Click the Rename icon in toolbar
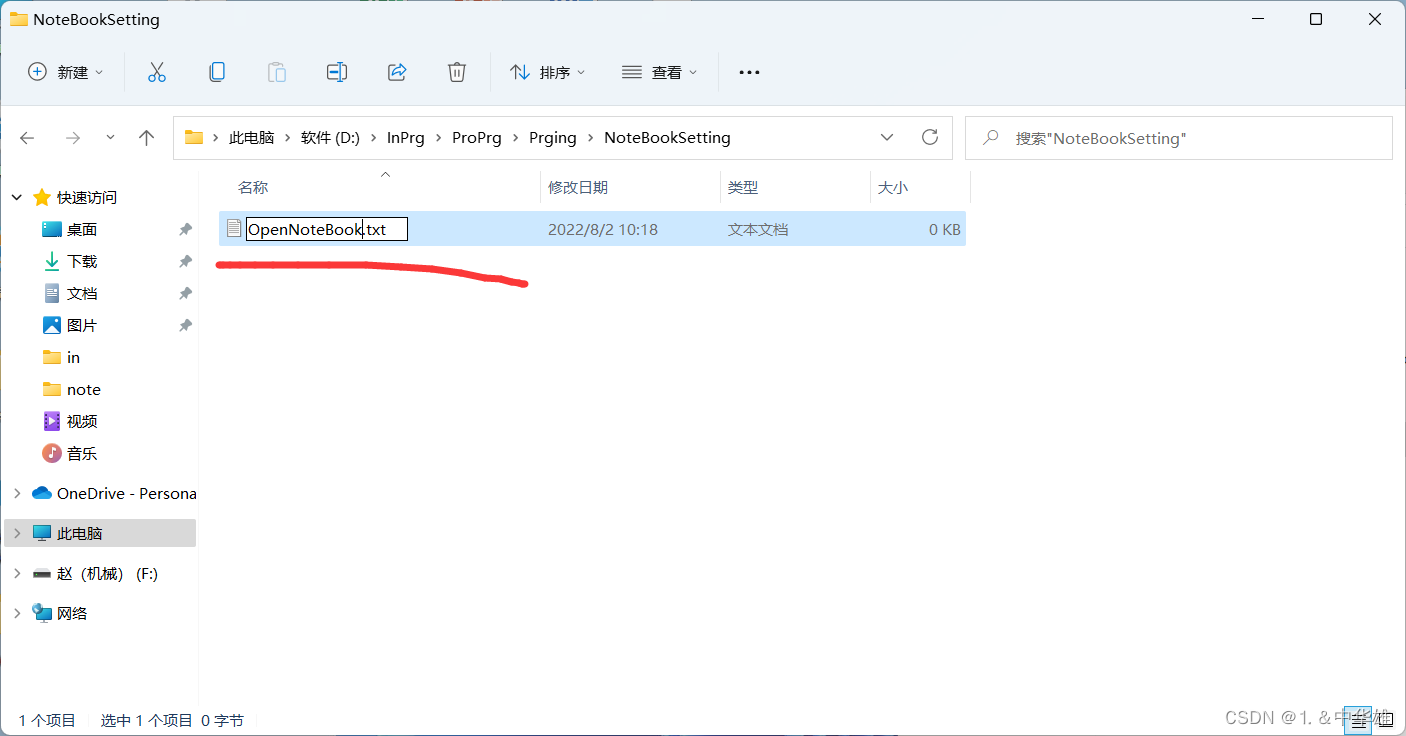Screen dimensions: 1406x736 click(x=337, y=72)
